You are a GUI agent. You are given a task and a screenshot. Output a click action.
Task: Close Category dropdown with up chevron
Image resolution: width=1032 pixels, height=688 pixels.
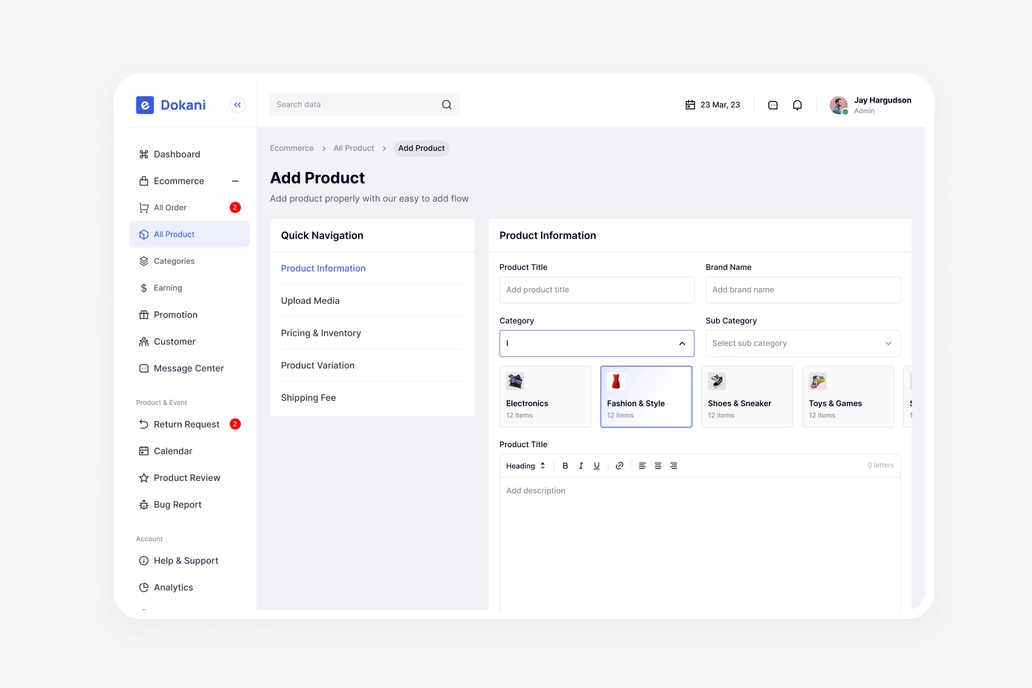click(x=682, y=344)
